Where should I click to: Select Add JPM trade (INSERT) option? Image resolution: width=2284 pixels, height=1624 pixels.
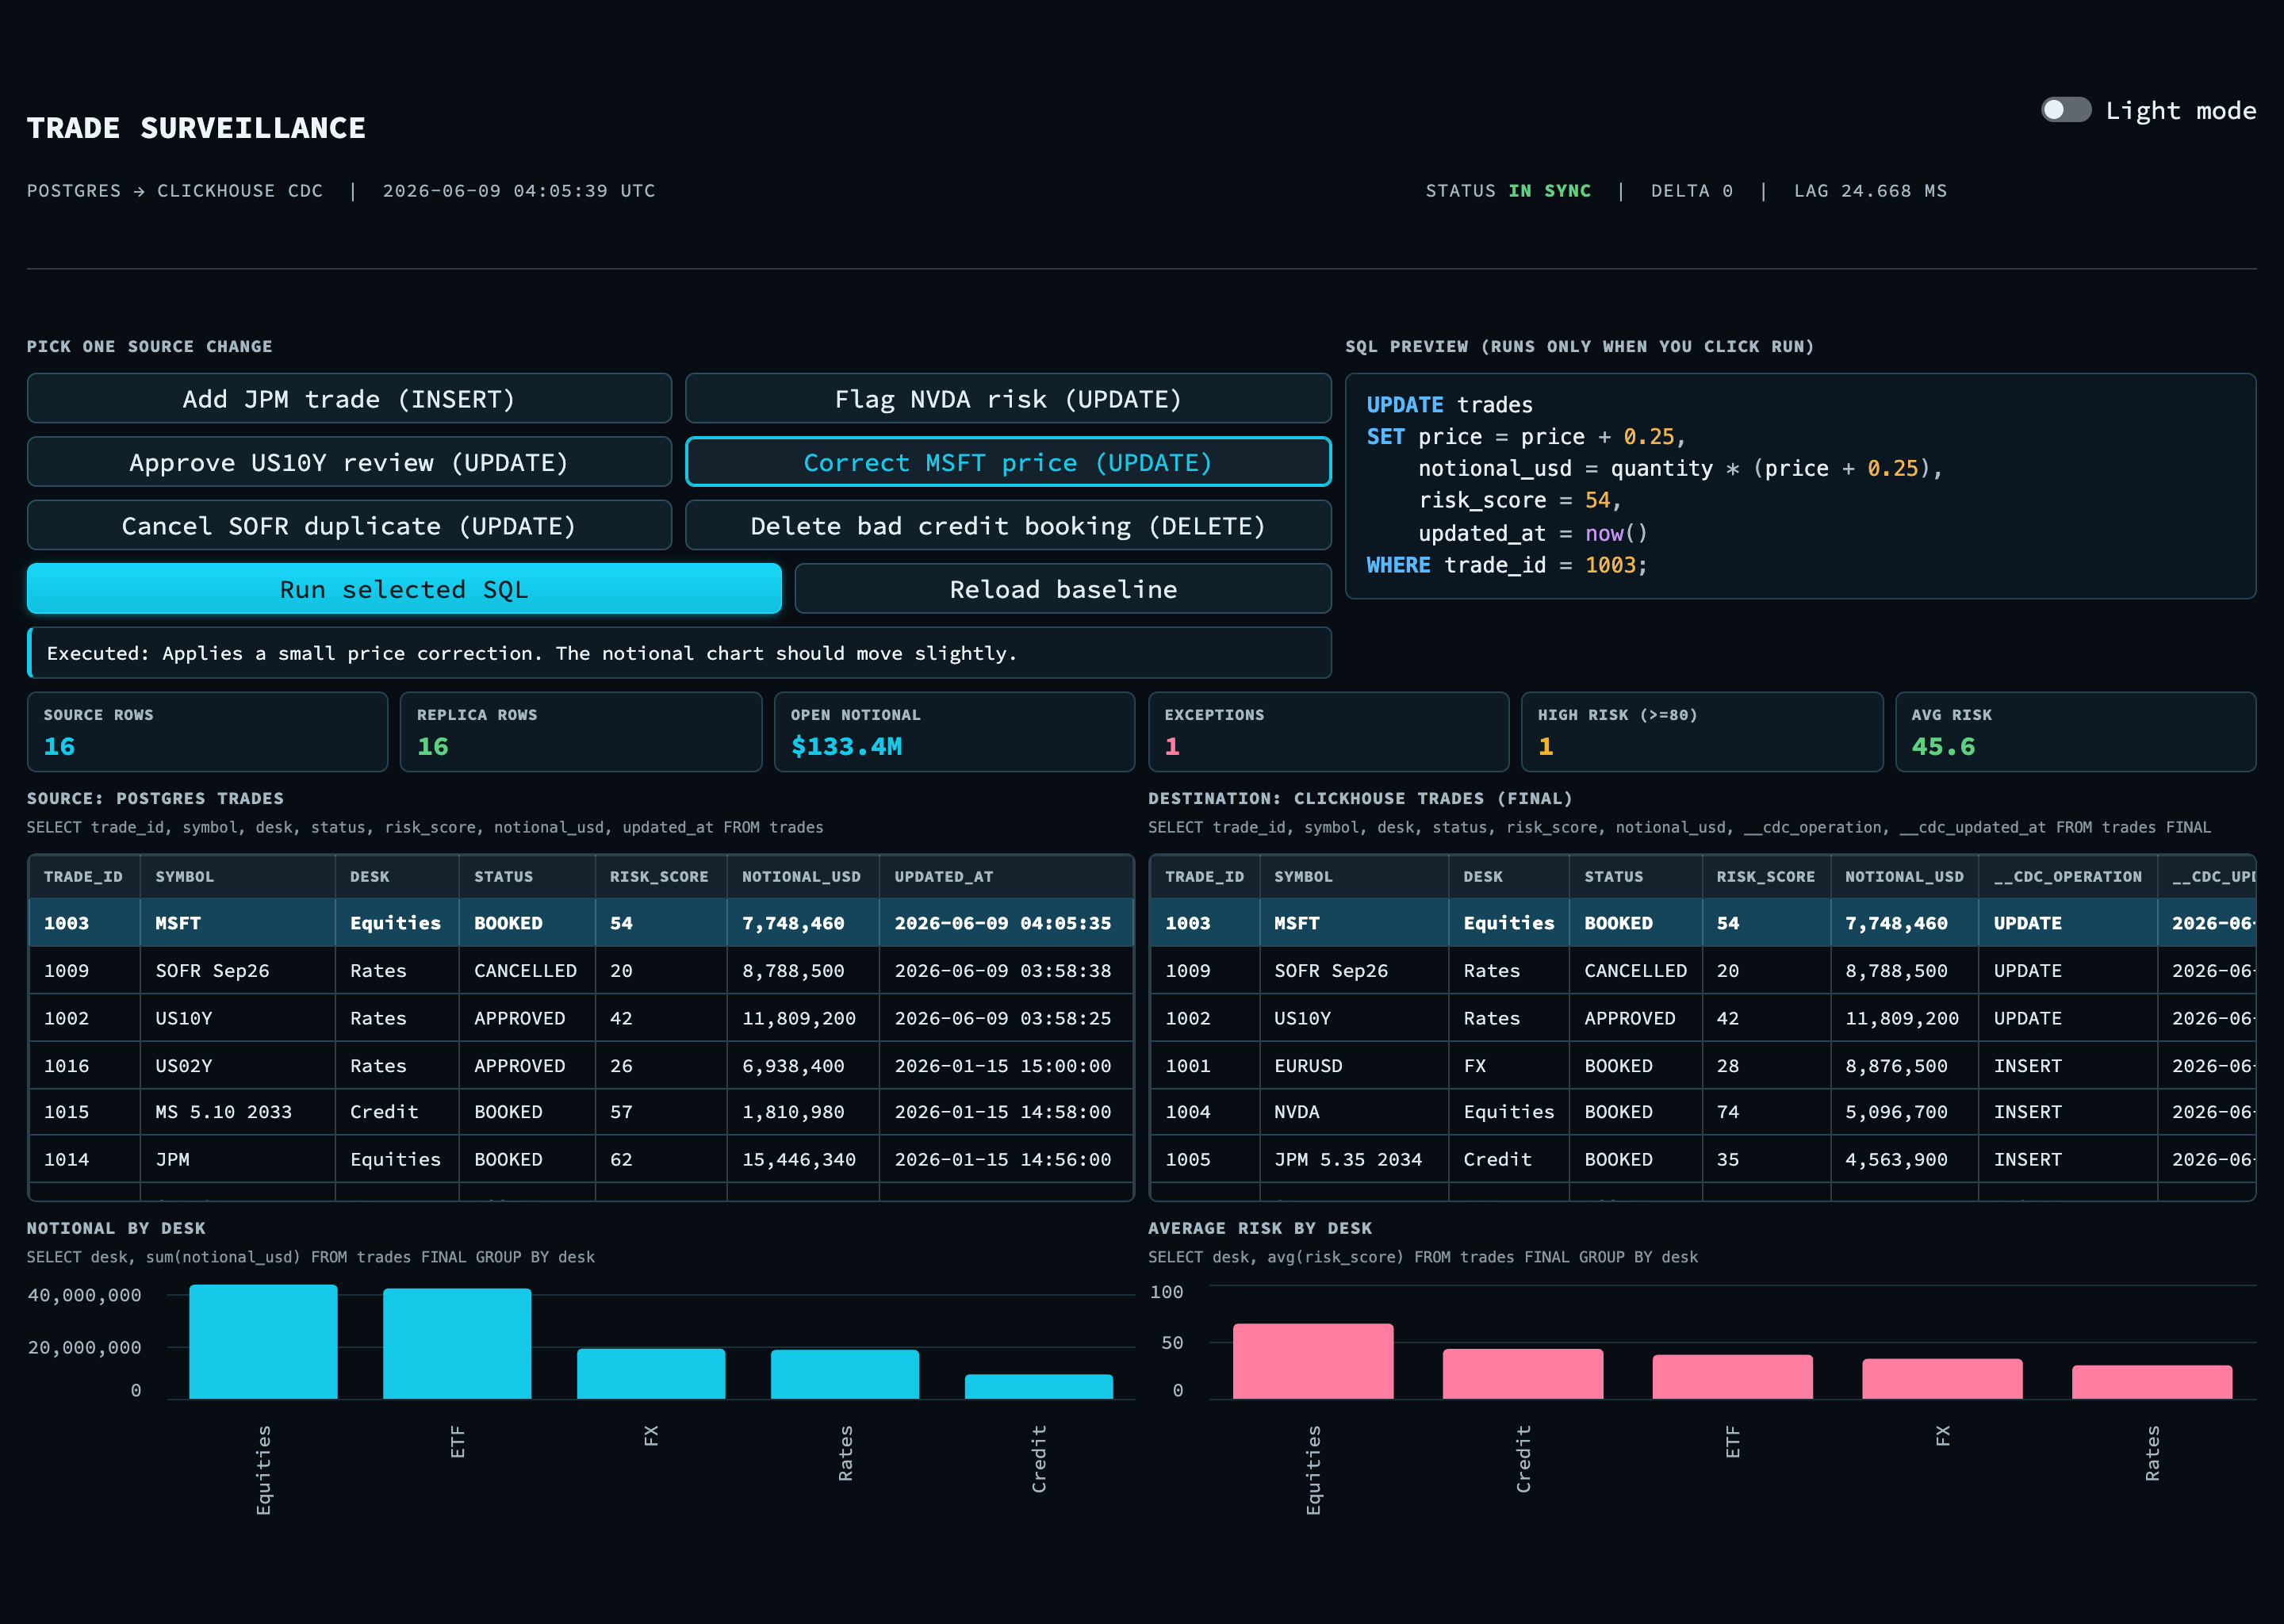coord(349,399)
